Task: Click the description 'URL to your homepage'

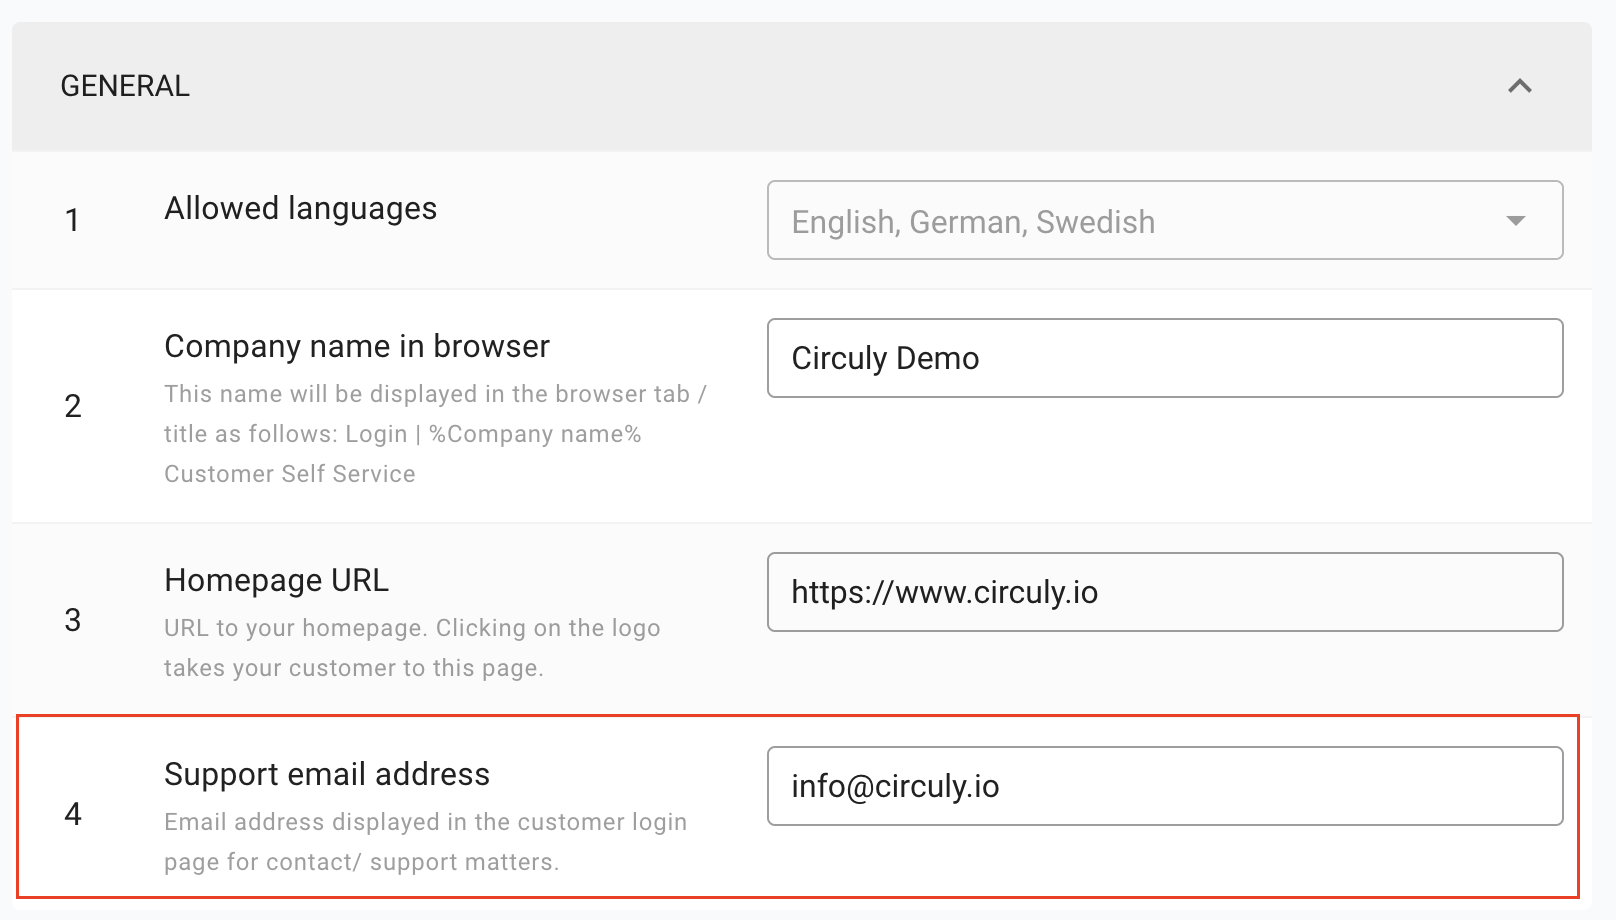Action: (x=412, y=648)
